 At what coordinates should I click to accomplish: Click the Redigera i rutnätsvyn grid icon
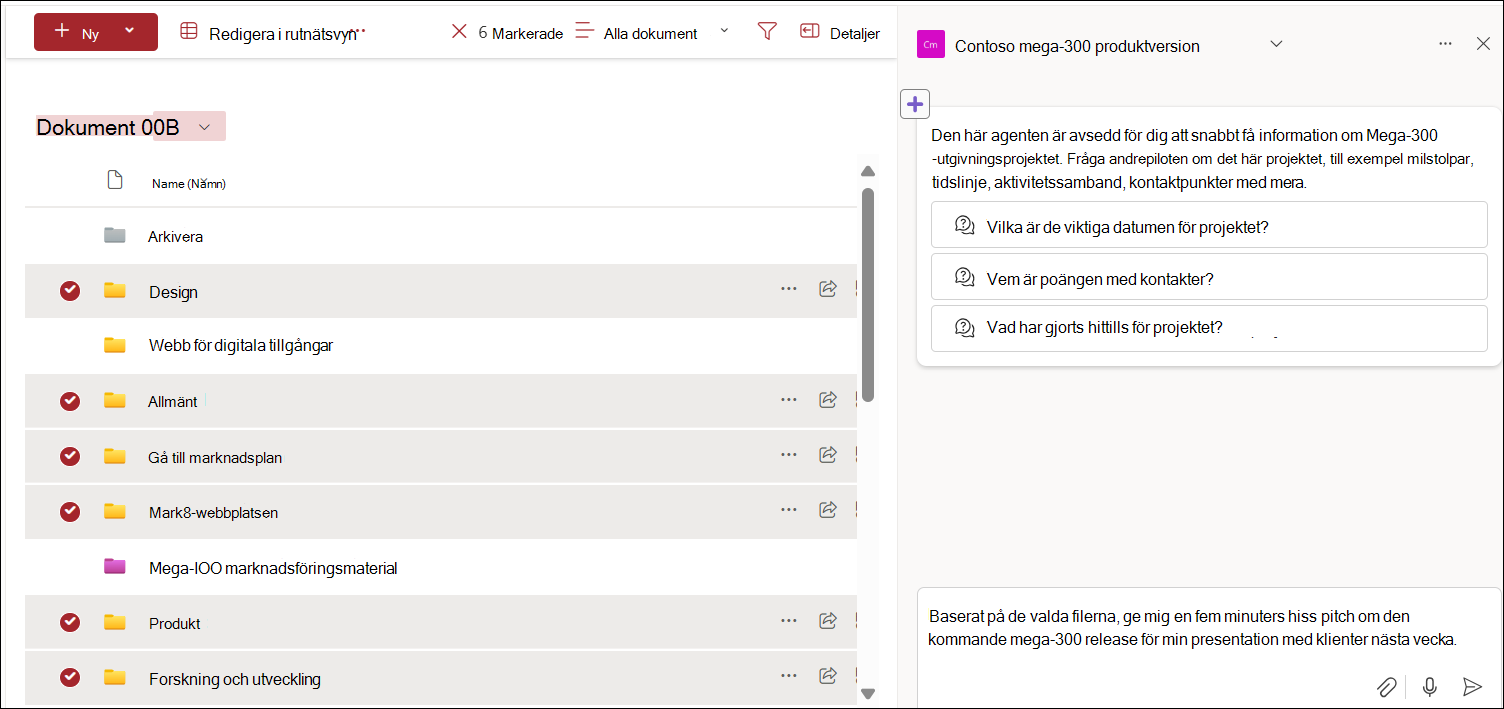(x=189, y=32)
